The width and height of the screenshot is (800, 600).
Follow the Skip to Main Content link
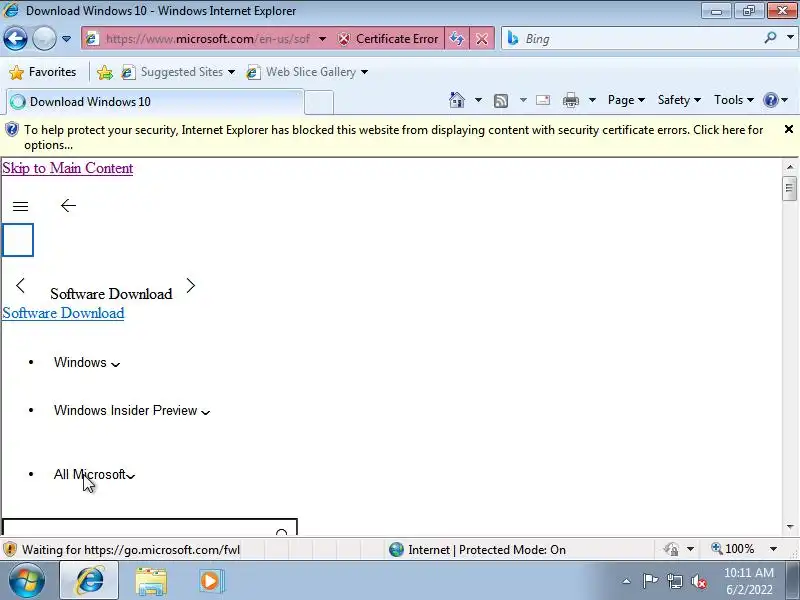pyautogui.click(x=67, y=168)
